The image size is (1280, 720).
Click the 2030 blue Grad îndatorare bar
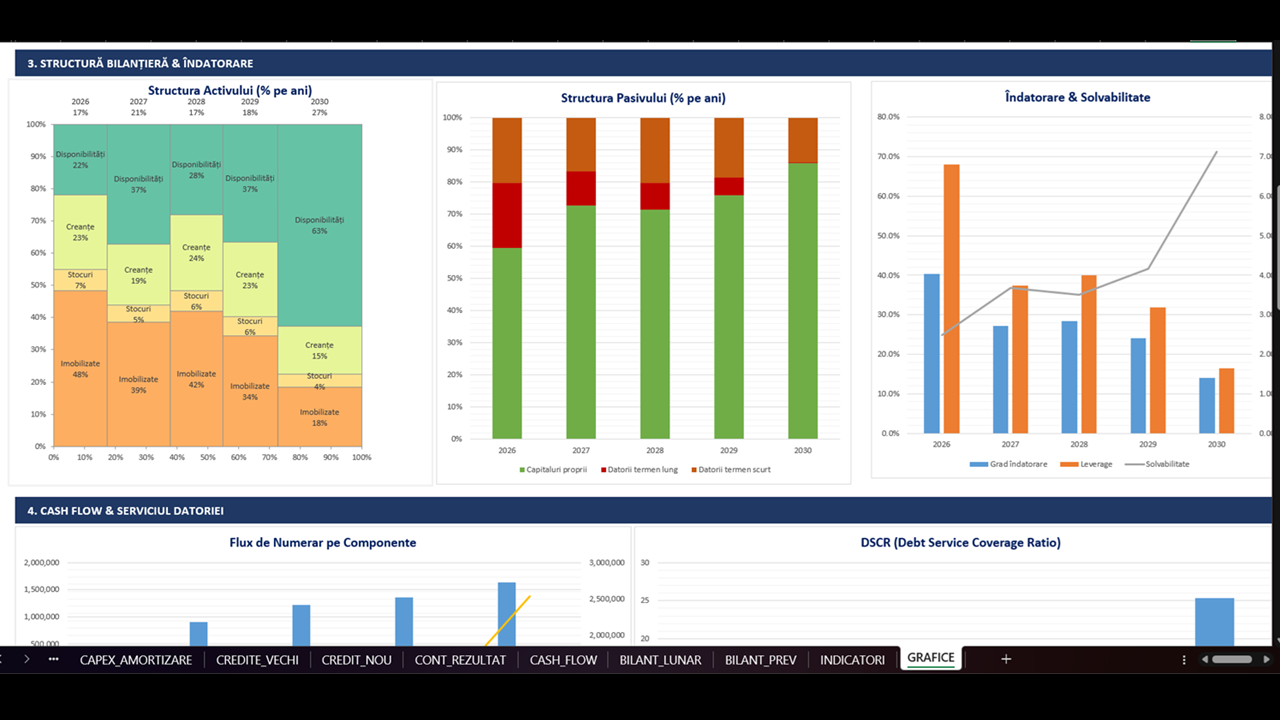pyautogui.click(x=1207, y=405)
